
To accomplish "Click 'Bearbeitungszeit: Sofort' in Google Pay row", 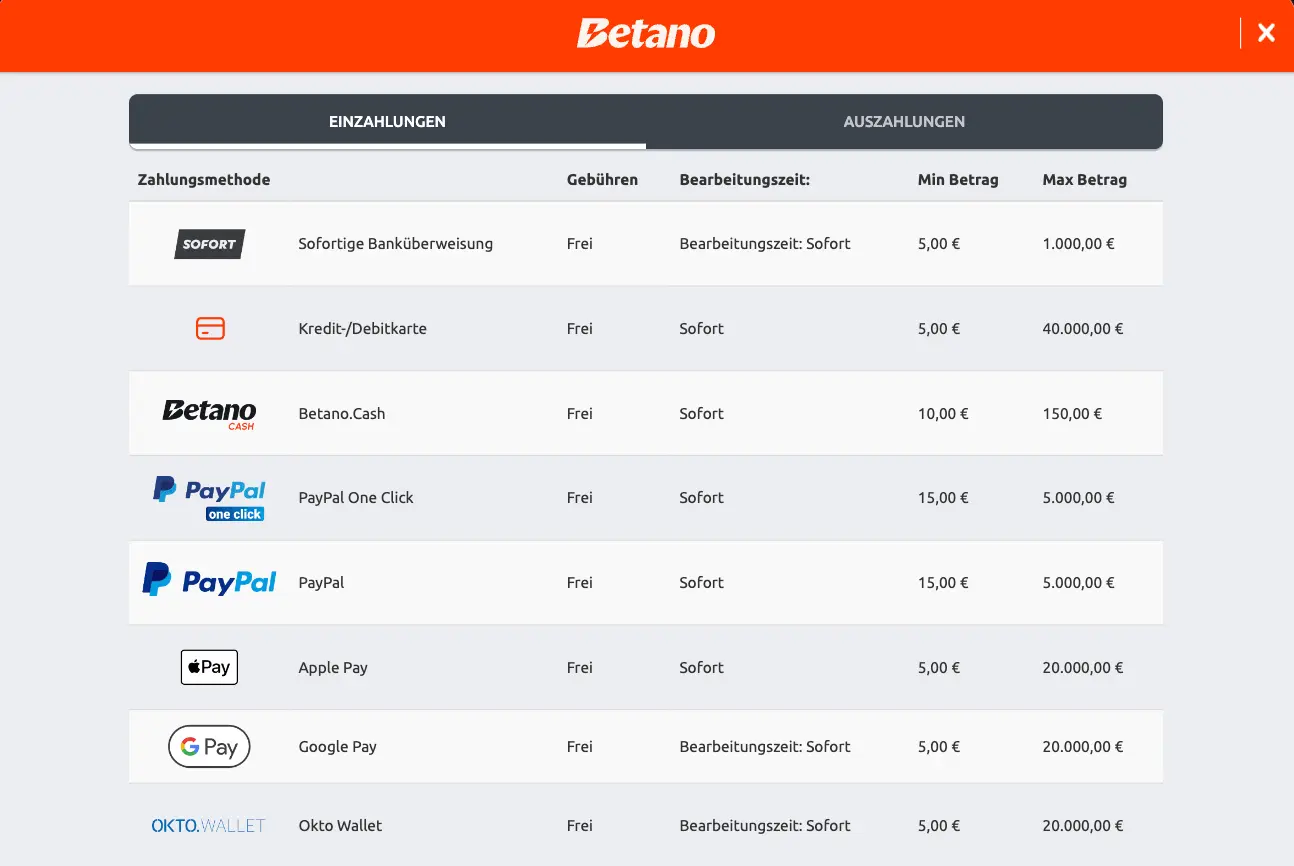I will [x=765, y=746].
